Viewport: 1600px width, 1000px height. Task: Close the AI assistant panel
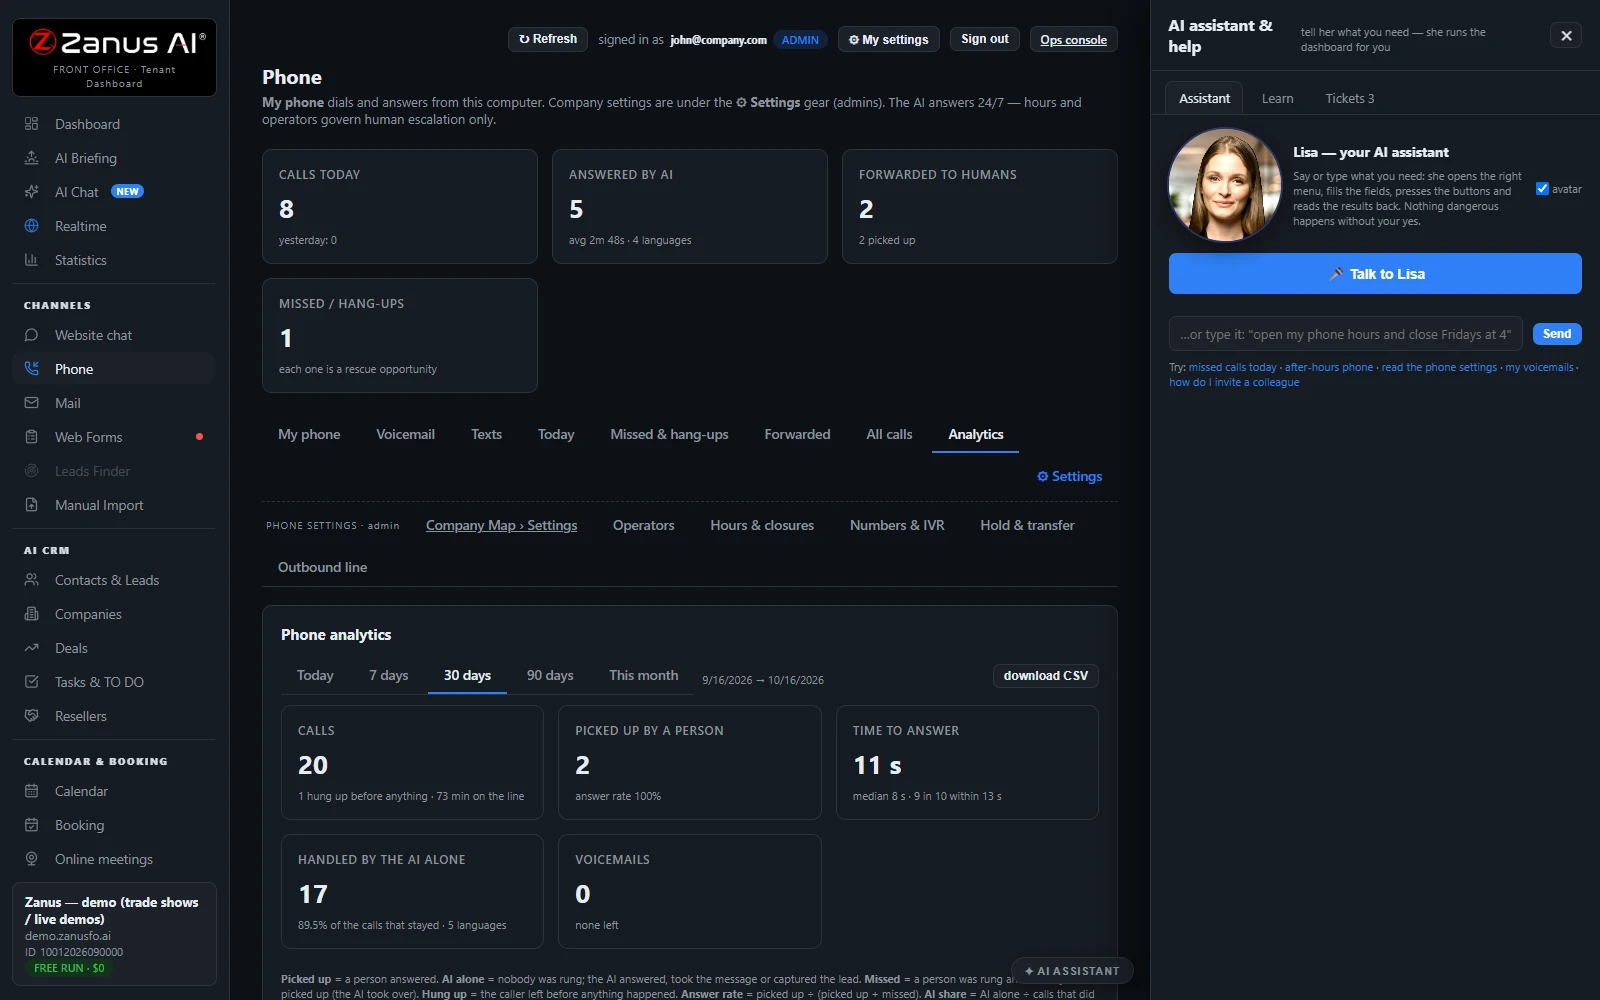[x=1566, y=36]
